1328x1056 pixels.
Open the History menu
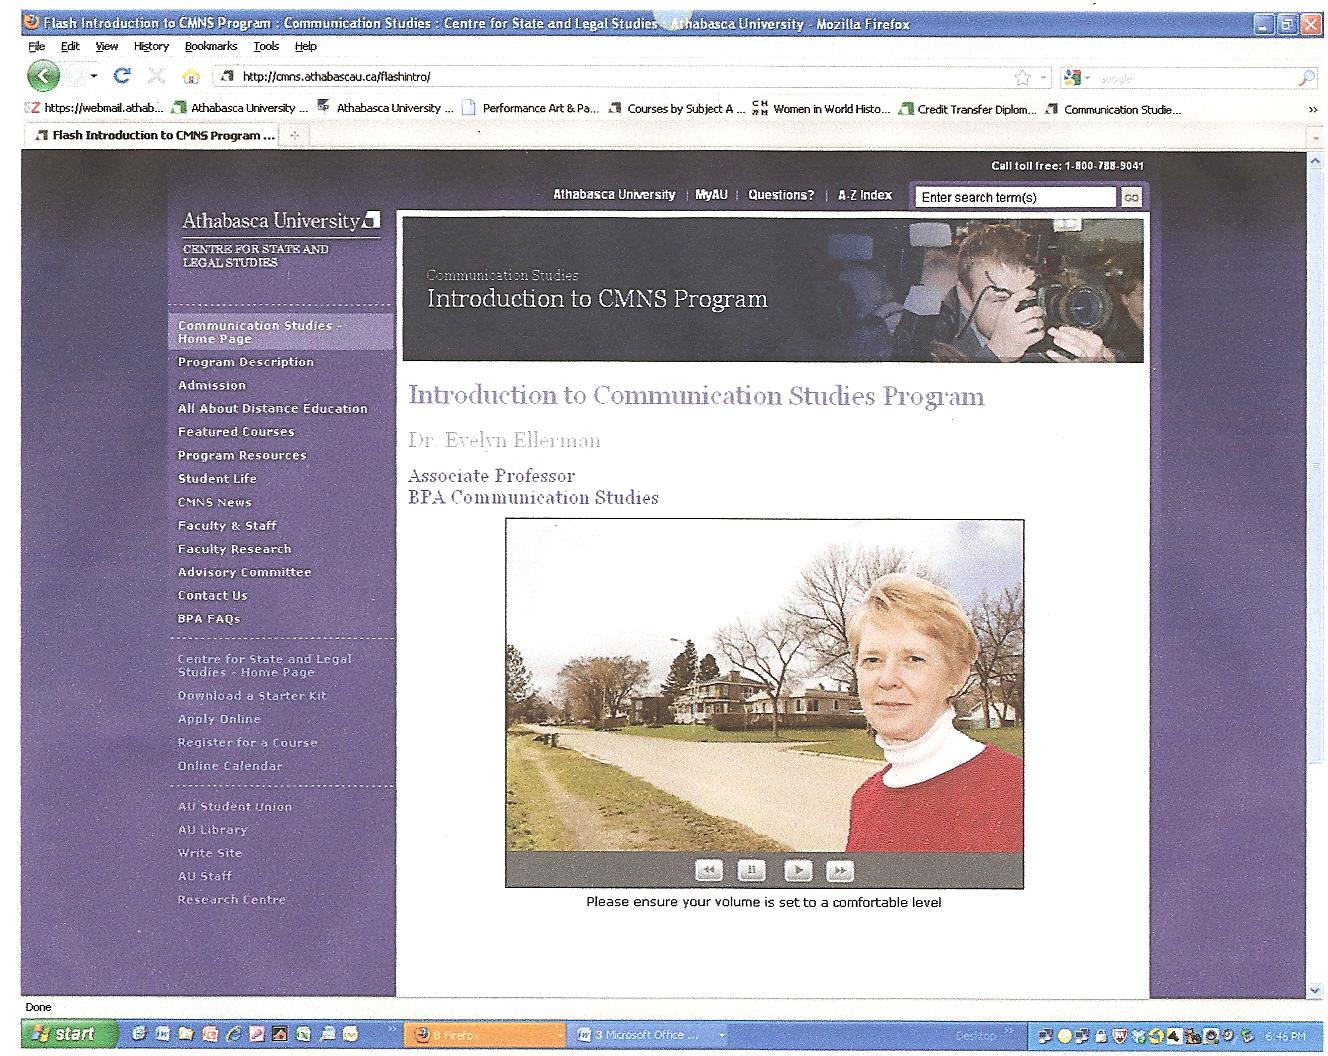[x=151, y=46]
